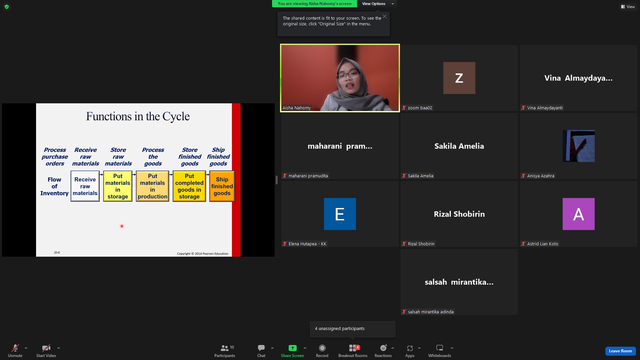Click the 'Ship finished goods' orange box
Screen dimensions: 640x360
point(222,186)
